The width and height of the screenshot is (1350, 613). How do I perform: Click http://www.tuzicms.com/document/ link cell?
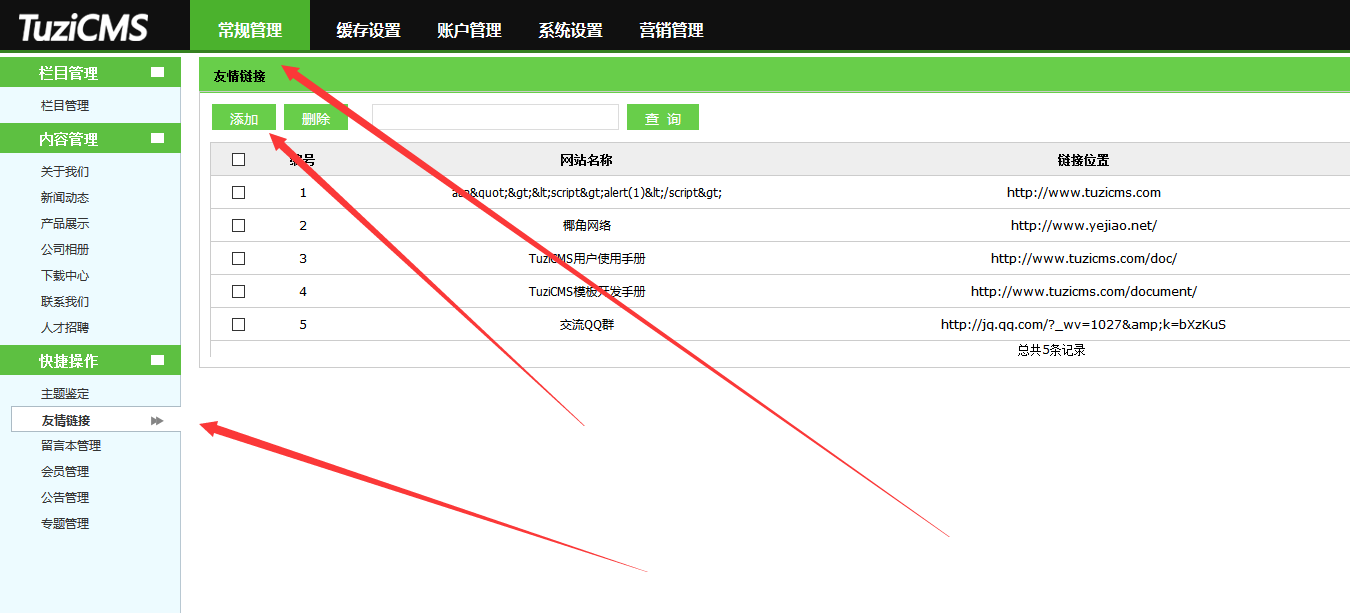(x=1084, y=291)
